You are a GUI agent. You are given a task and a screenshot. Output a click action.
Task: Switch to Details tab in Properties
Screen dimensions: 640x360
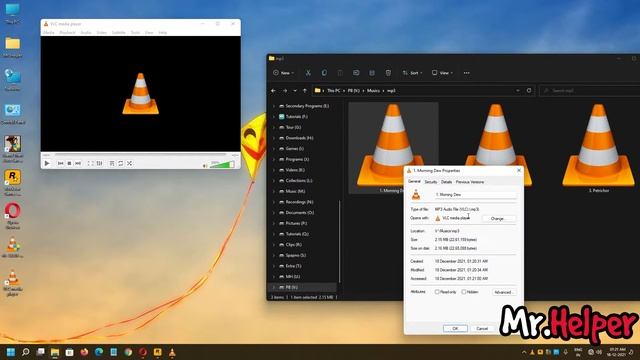coord(447,182)
